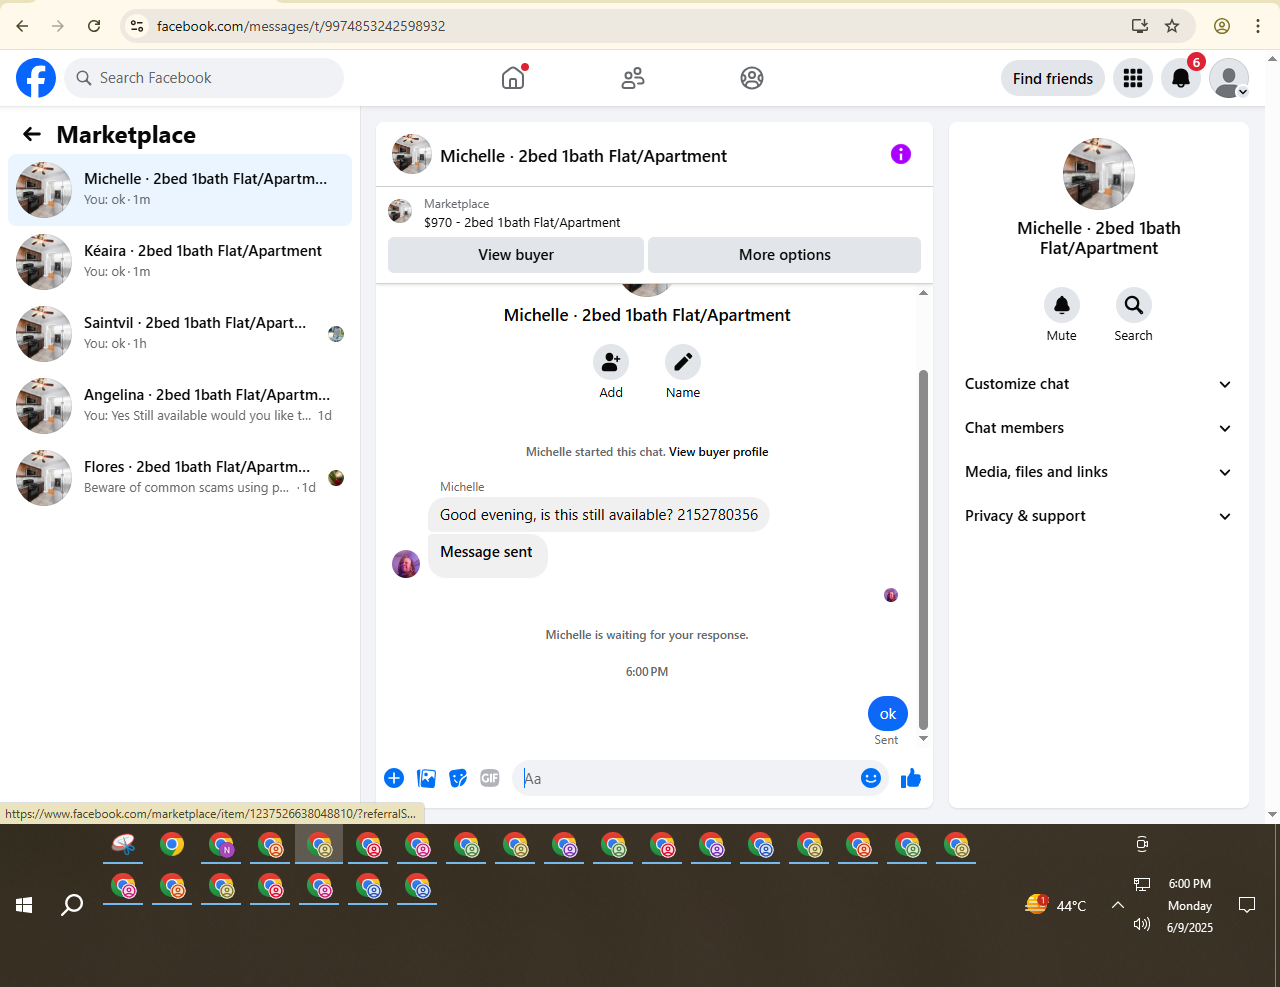Image resolution: width=1280 pixels, height=987 pixels.
Task: Open the volume control in system tray
Action: click(1142, 924)
